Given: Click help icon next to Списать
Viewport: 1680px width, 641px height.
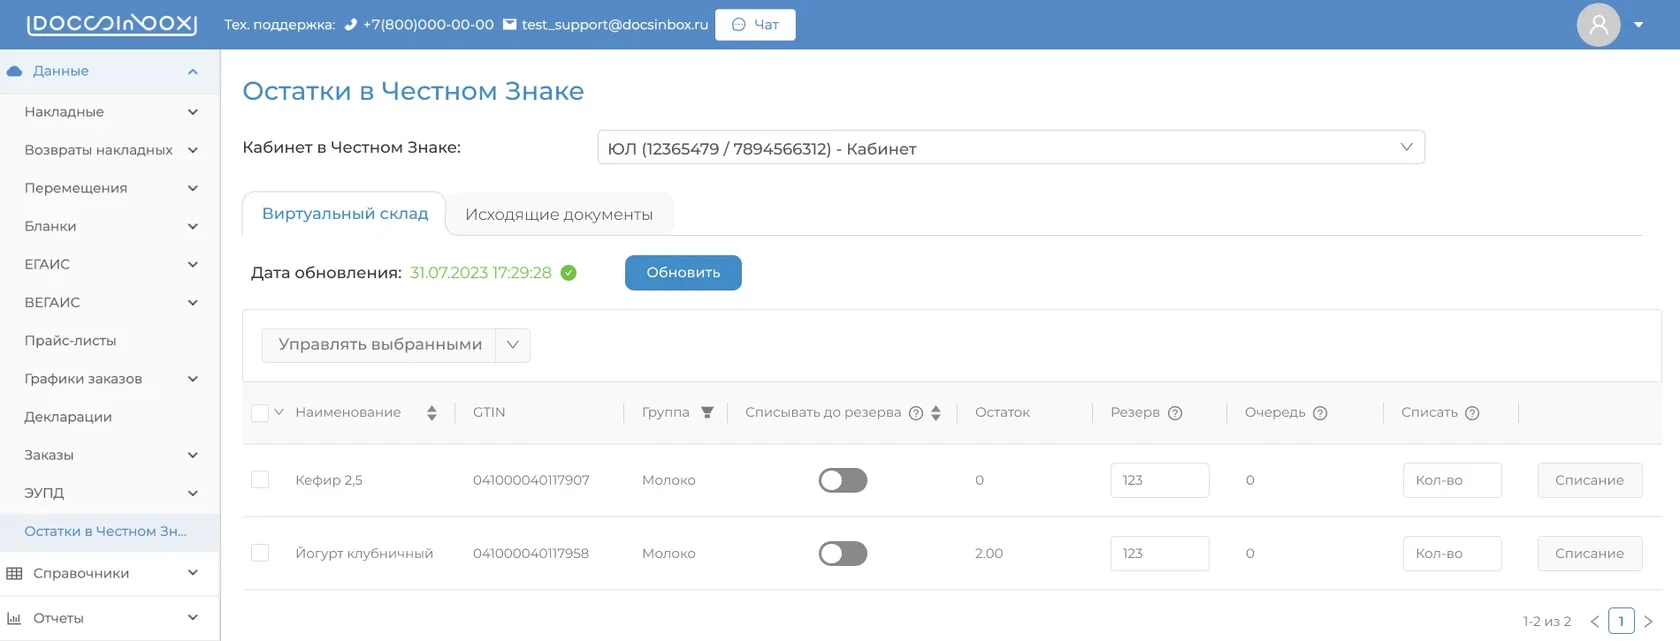Looking at the screenshot, I should coord(1472,413).
